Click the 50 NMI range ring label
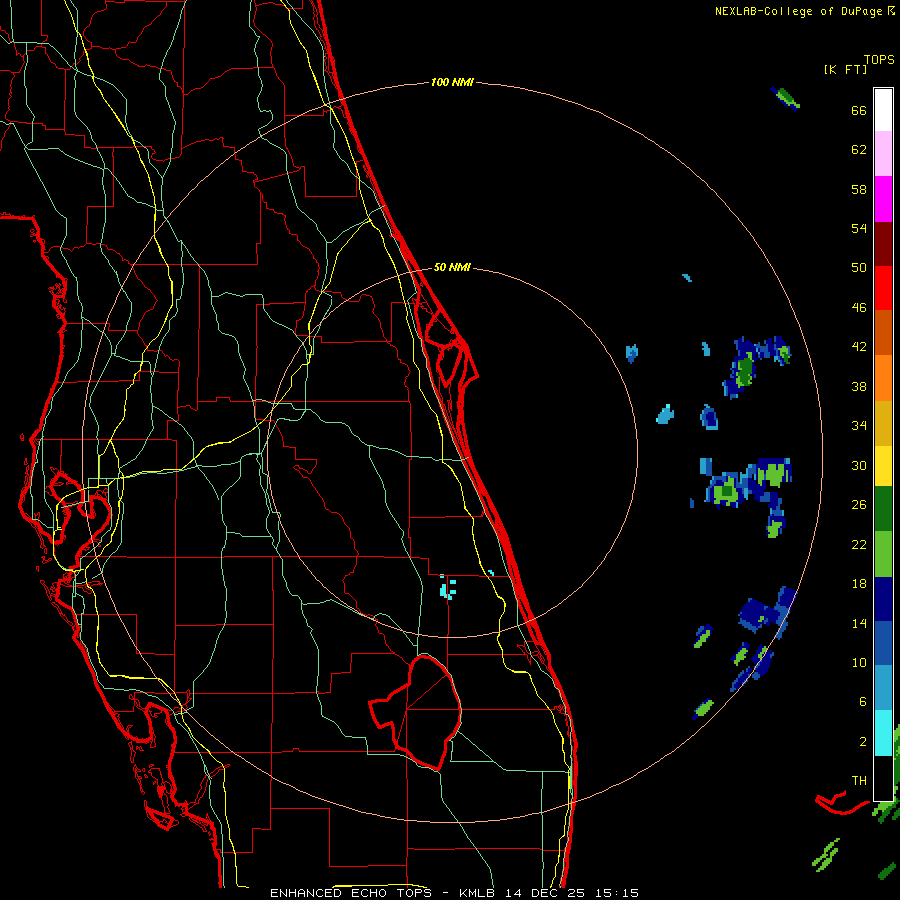 tap(452, 267)
